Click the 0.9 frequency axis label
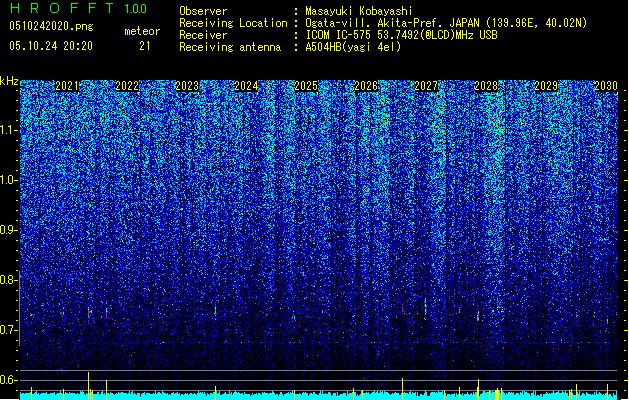The image size is (629, 400). [x=9, y=230]
